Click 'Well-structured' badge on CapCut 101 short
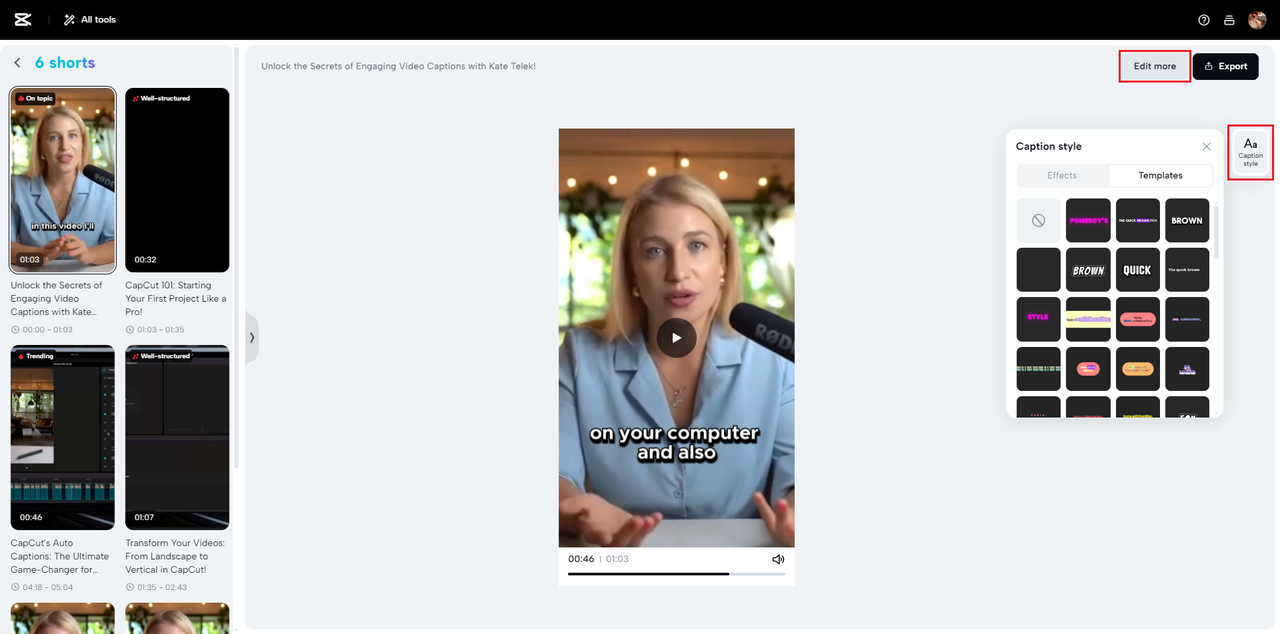The image size is (1280, 634). (x=161, y=98)
